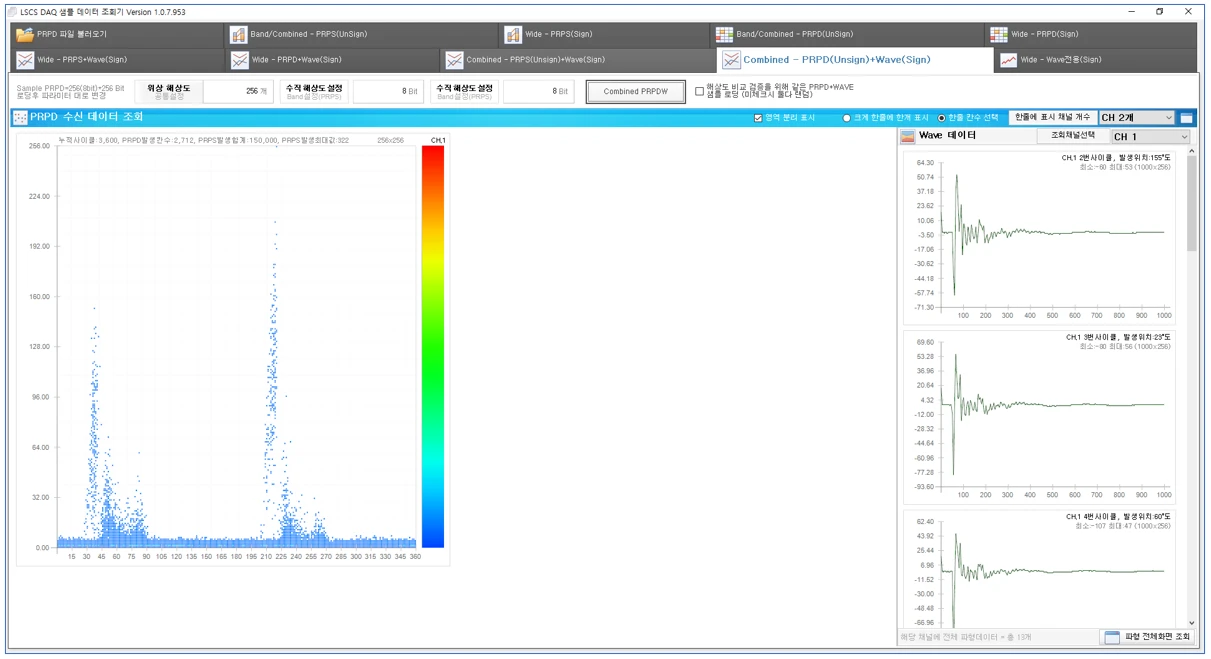Click wave icon of Wide PRPS+Wave tab
This screenshot has height=659, width=1211.
point(24,60)
